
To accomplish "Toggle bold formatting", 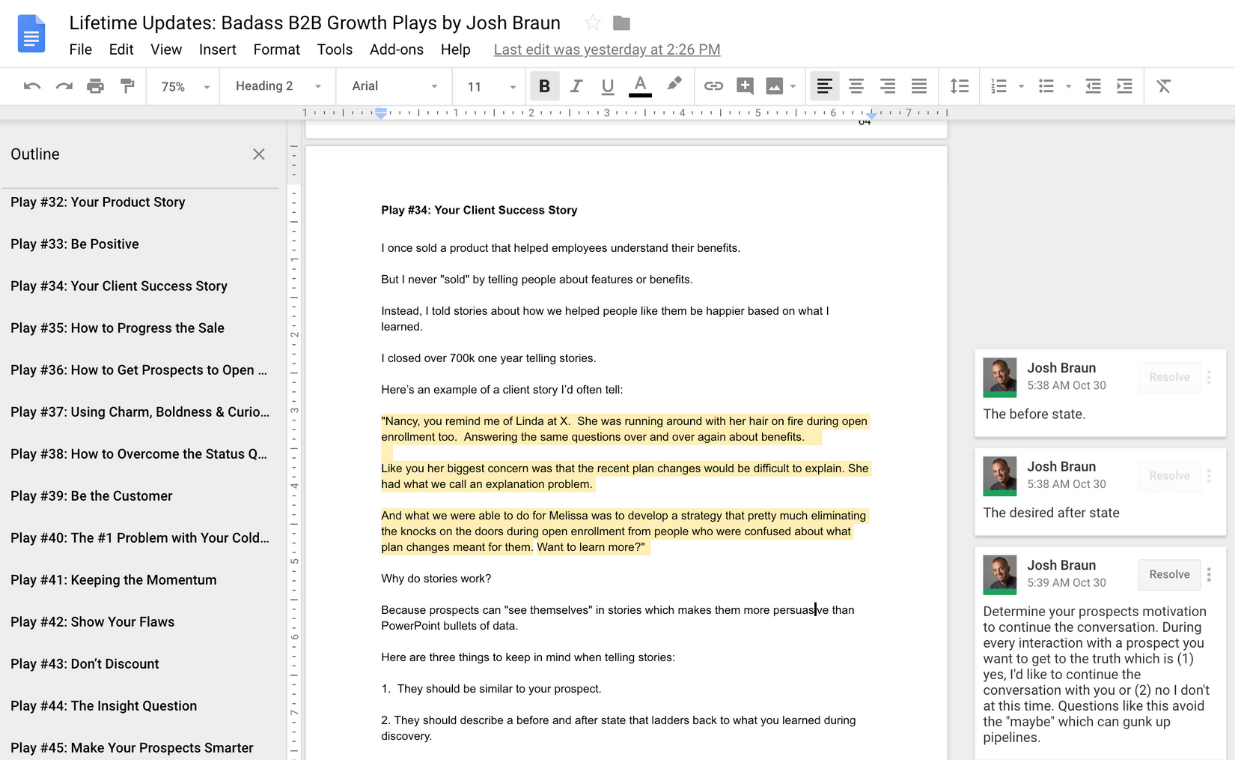I will click(x=544, y=86).
